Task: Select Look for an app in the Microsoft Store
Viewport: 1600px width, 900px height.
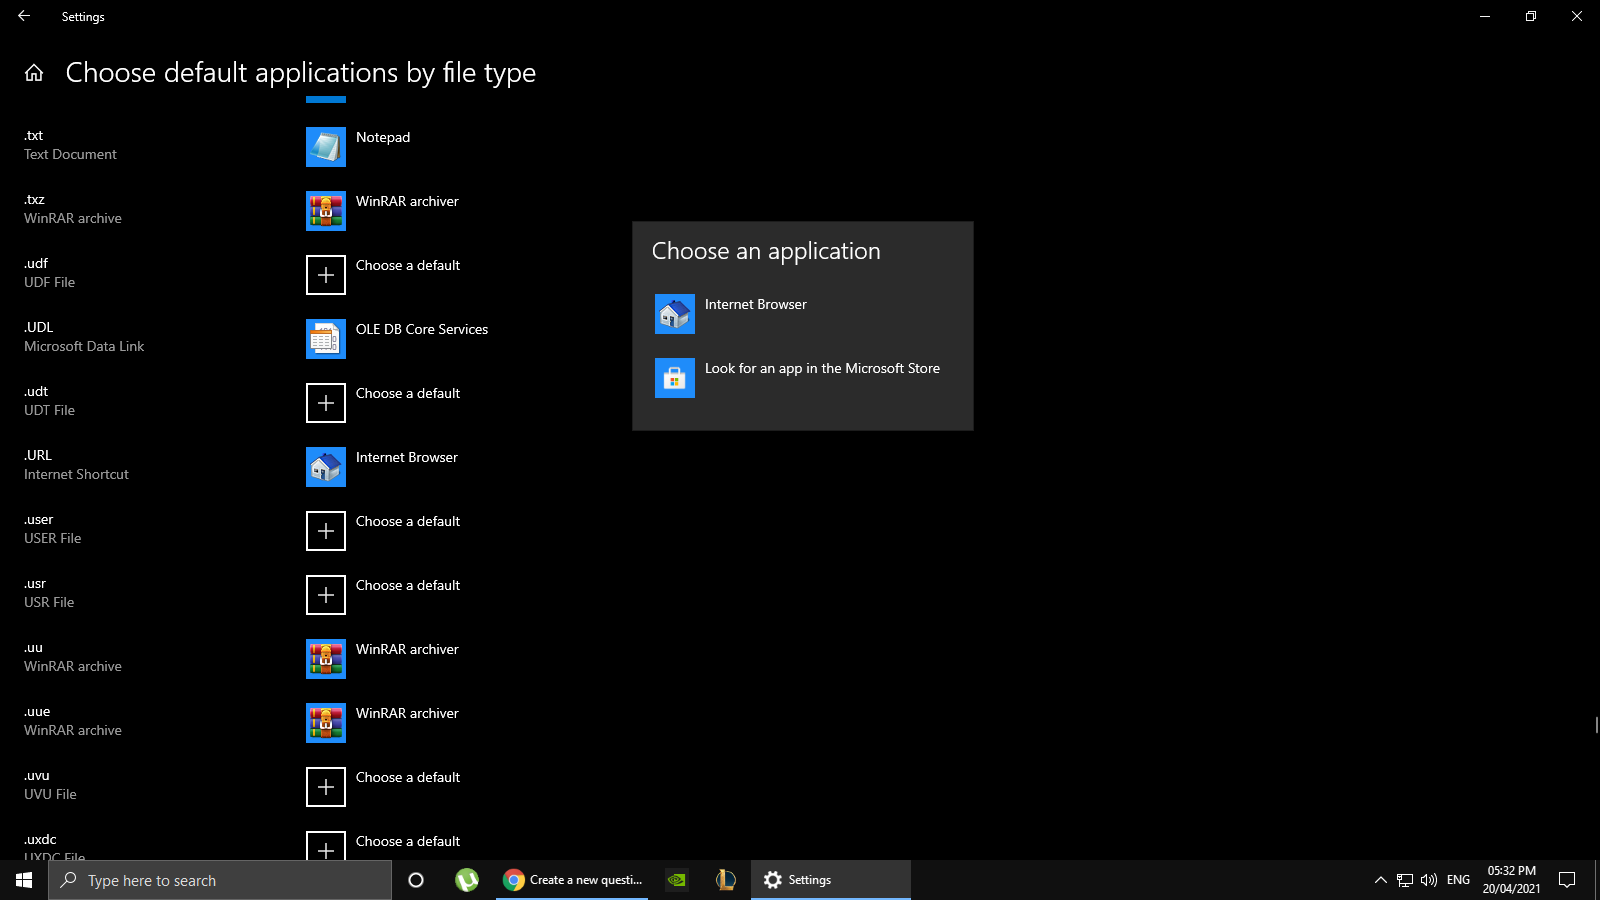Action: pyautogui.click(x=803, y=378)
